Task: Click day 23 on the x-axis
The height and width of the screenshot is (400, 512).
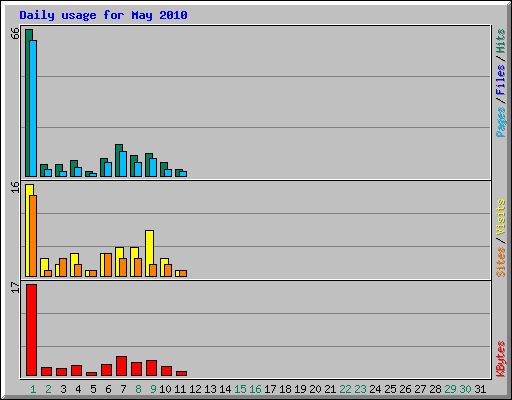Action: (360, 389)
